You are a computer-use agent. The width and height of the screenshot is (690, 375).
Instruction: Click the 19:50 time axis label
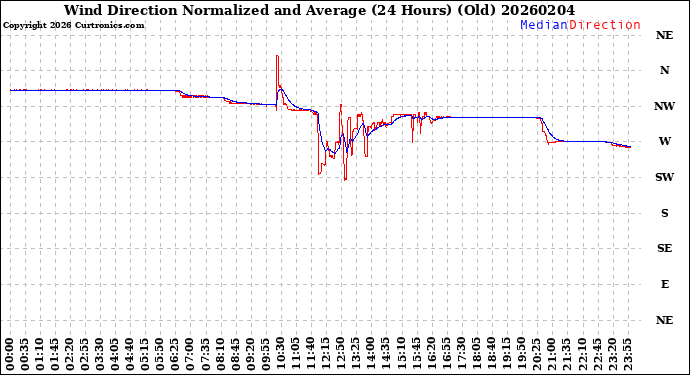click(521, 354)
